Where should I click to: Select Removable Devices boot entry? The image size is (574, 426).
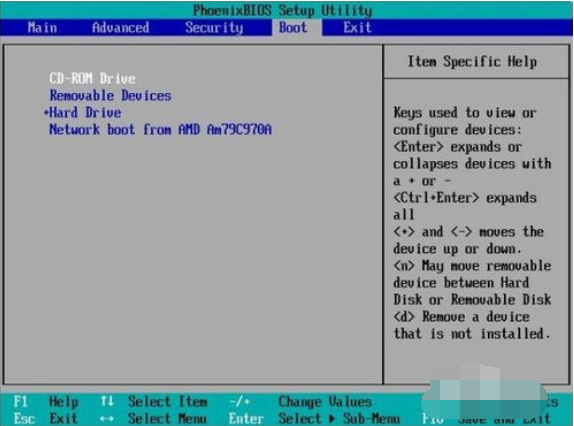pyautogui.click(x=111, y=96)
